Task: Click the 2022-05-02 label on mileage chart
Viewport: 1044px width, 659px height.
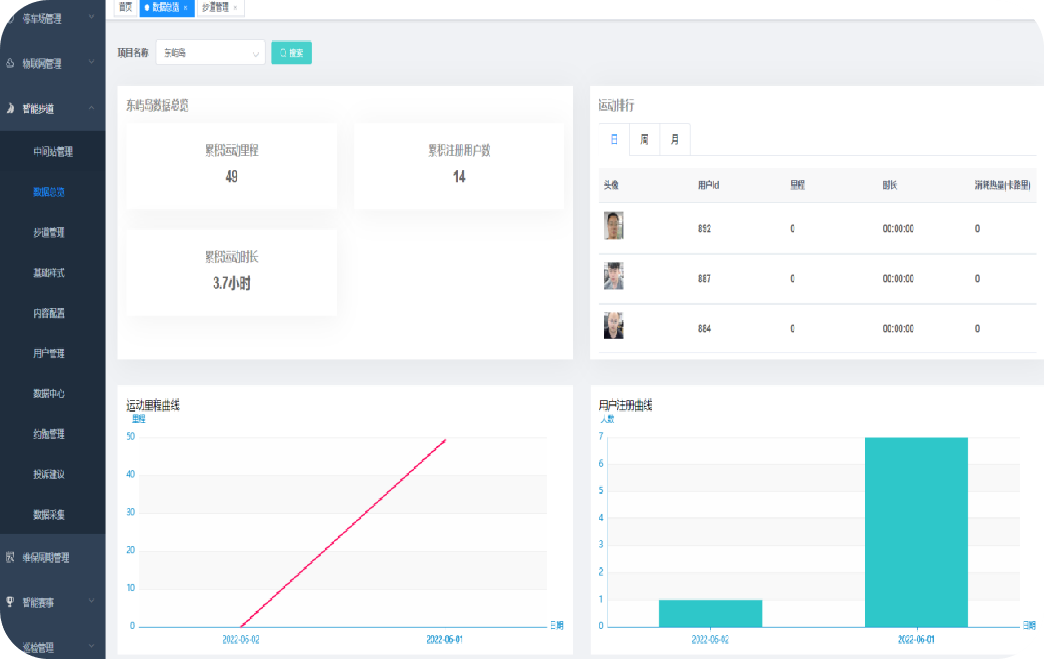Action: pos(241,639)
